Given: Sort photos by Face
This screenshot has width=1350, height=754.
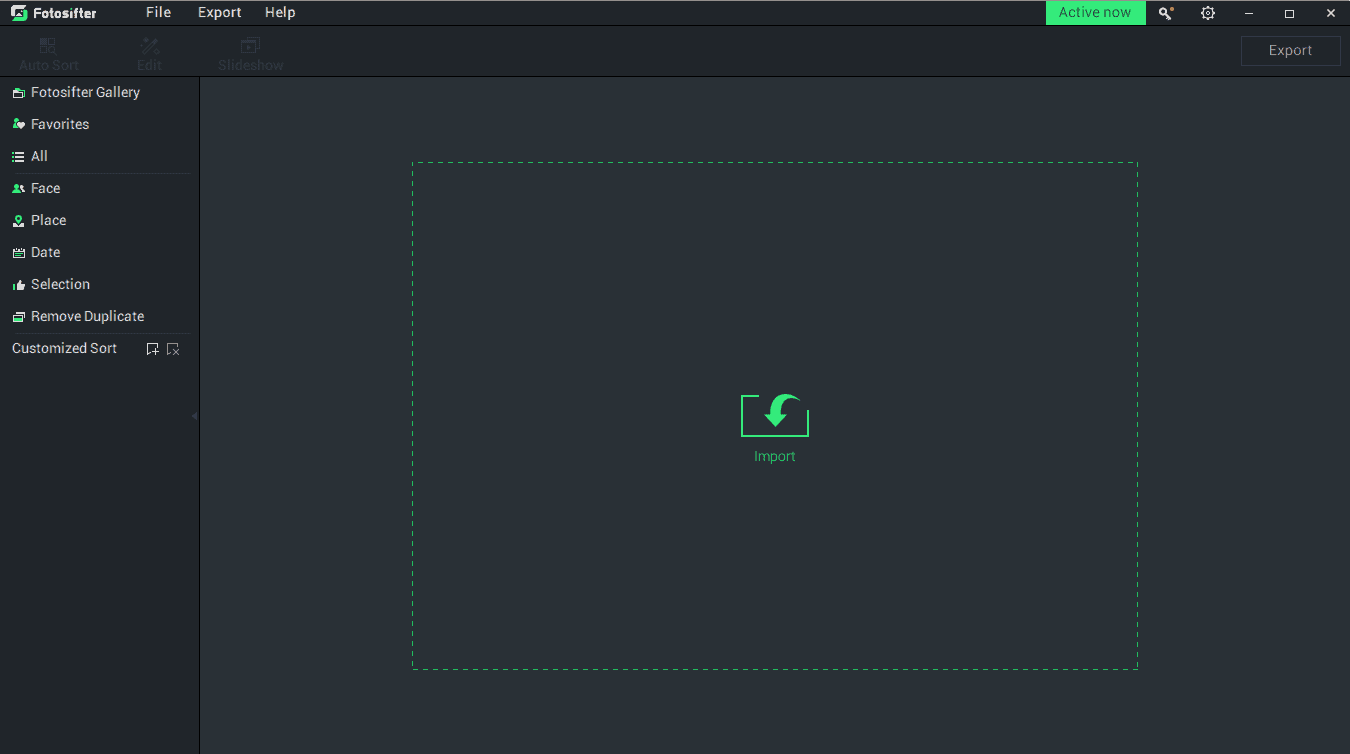Looking at the screenshot, I should [x=45, y=188].
